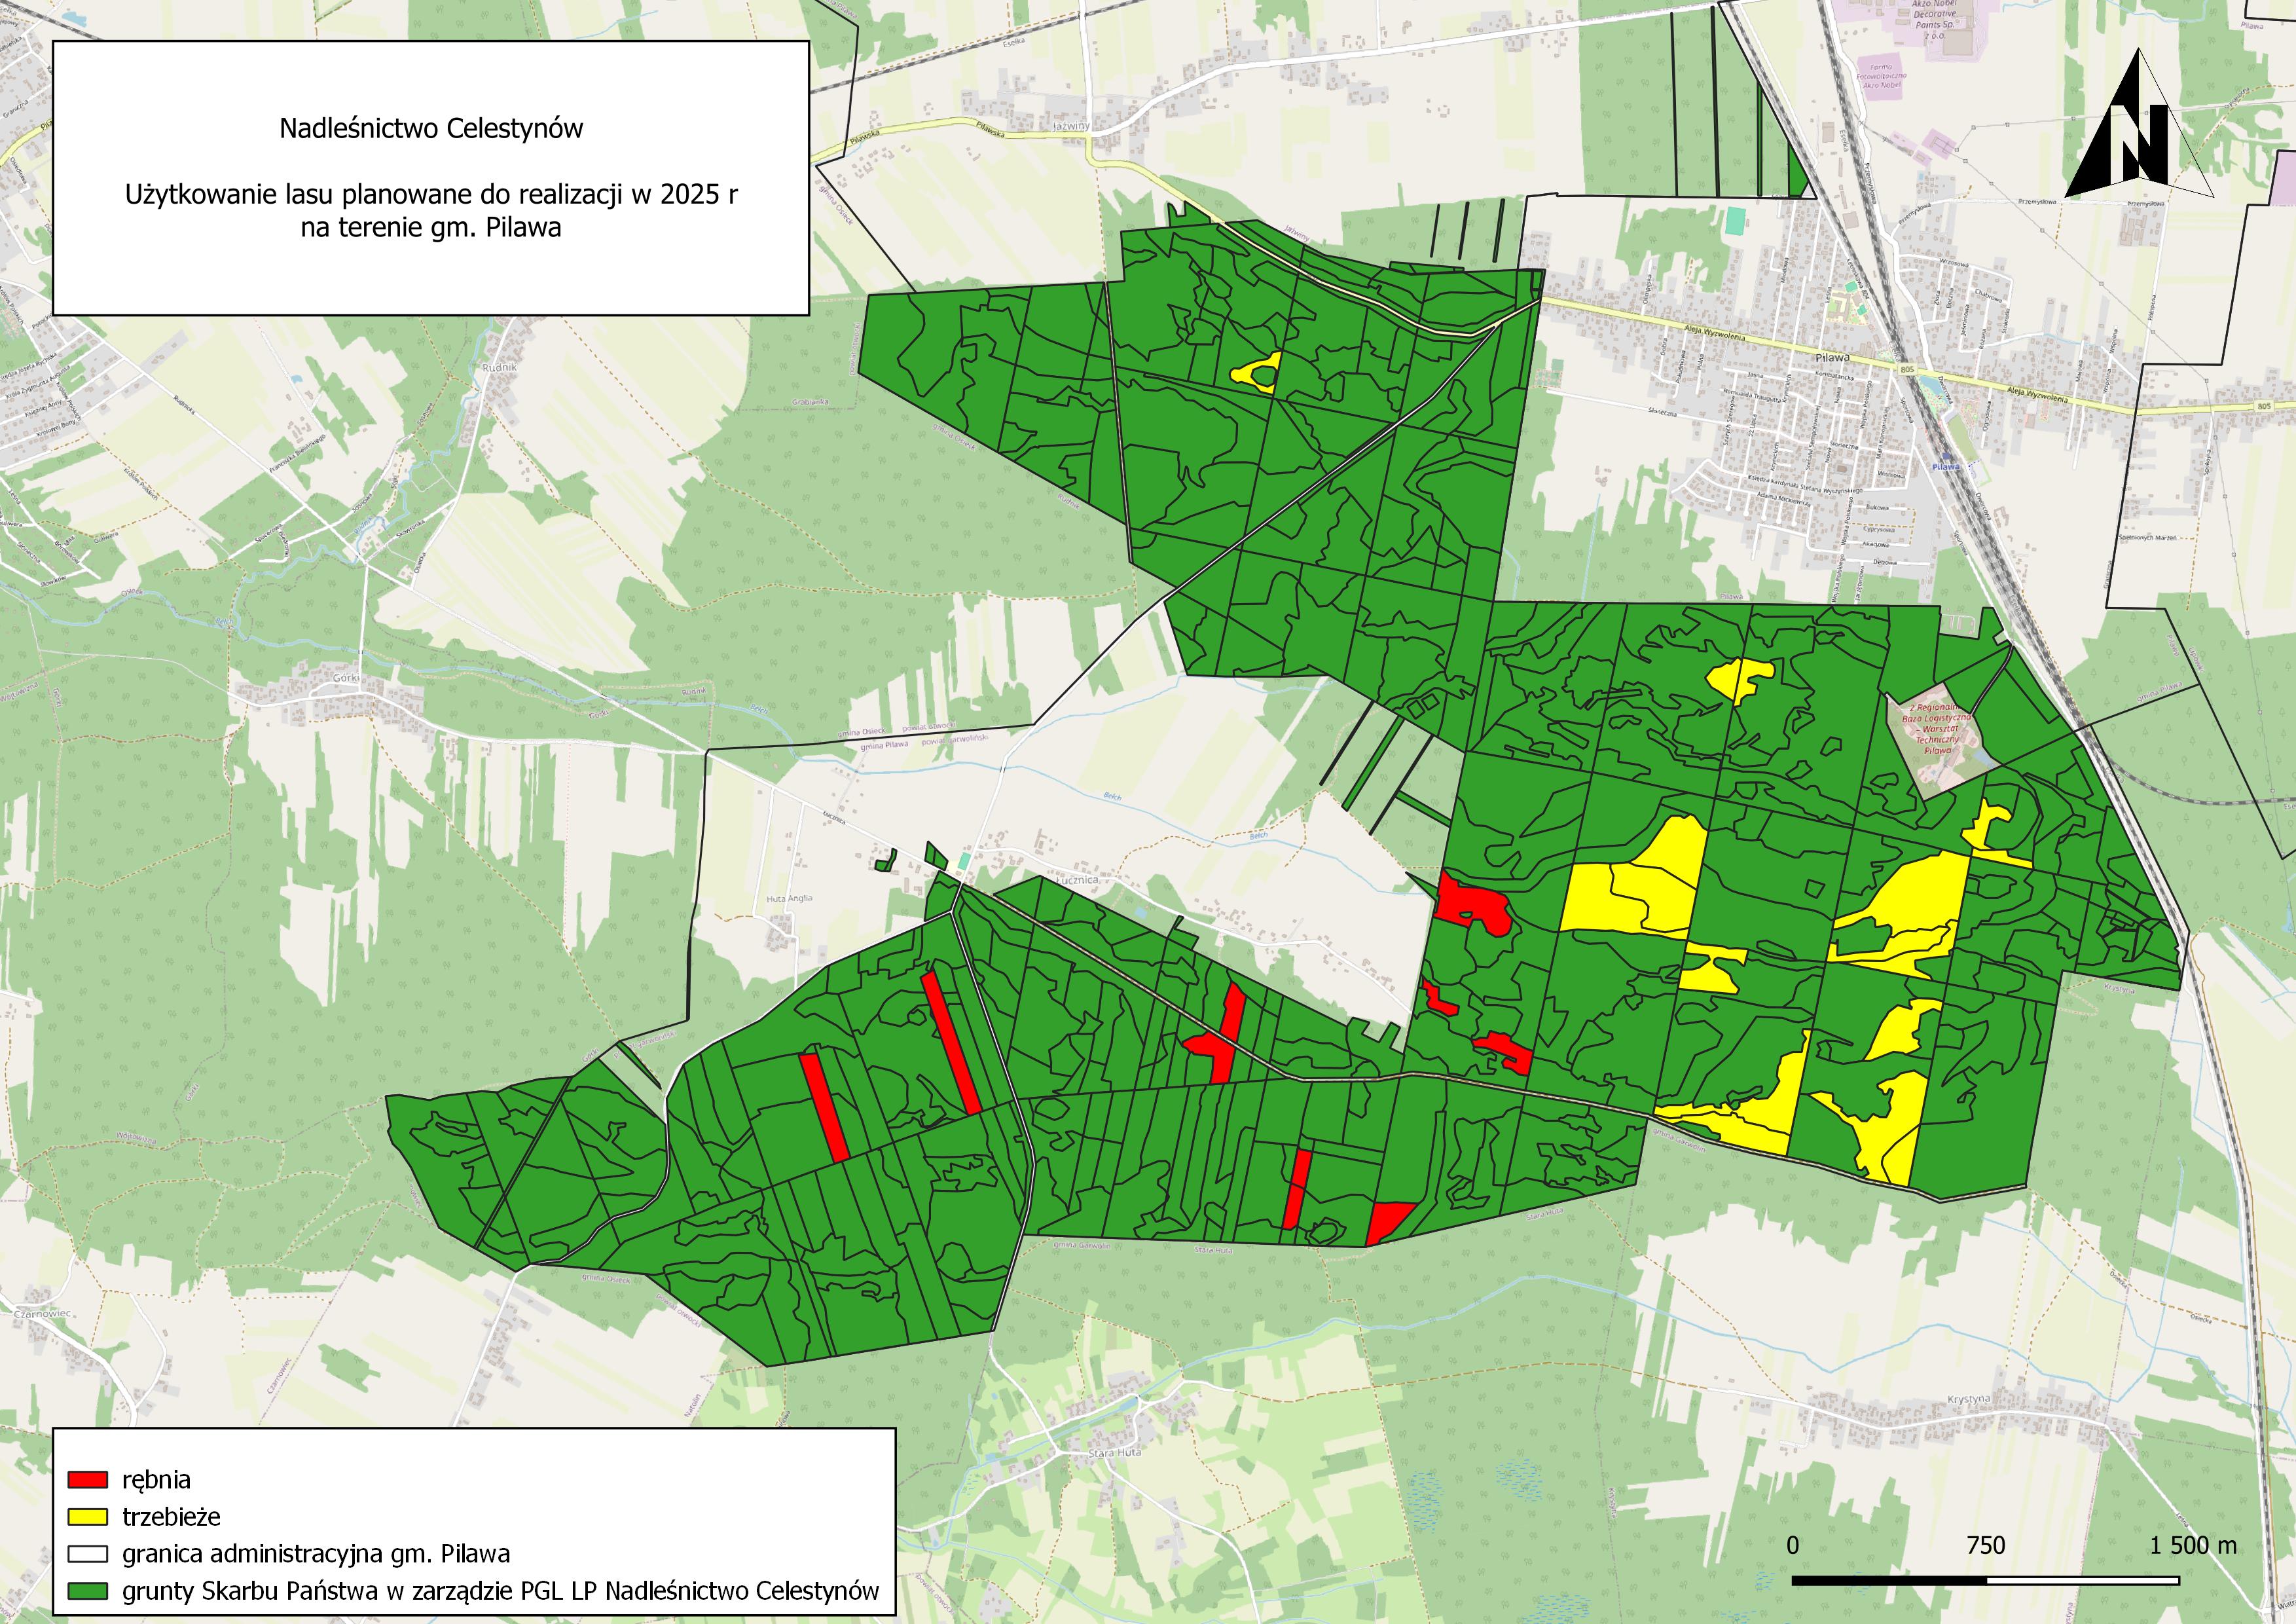Click the Nadleśnictwo Celestynów title text
The image size is (2296, 1624).
tap(431, 129)
